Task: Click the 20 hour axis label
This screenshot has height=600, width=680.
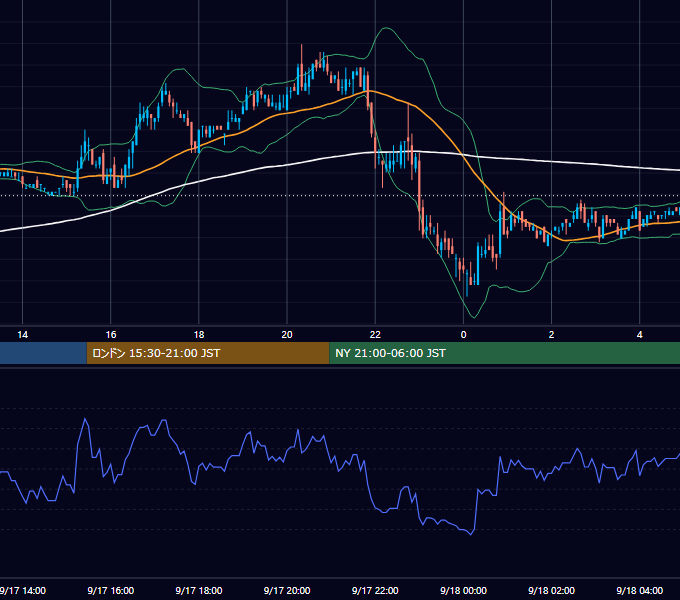Action: 287,335
